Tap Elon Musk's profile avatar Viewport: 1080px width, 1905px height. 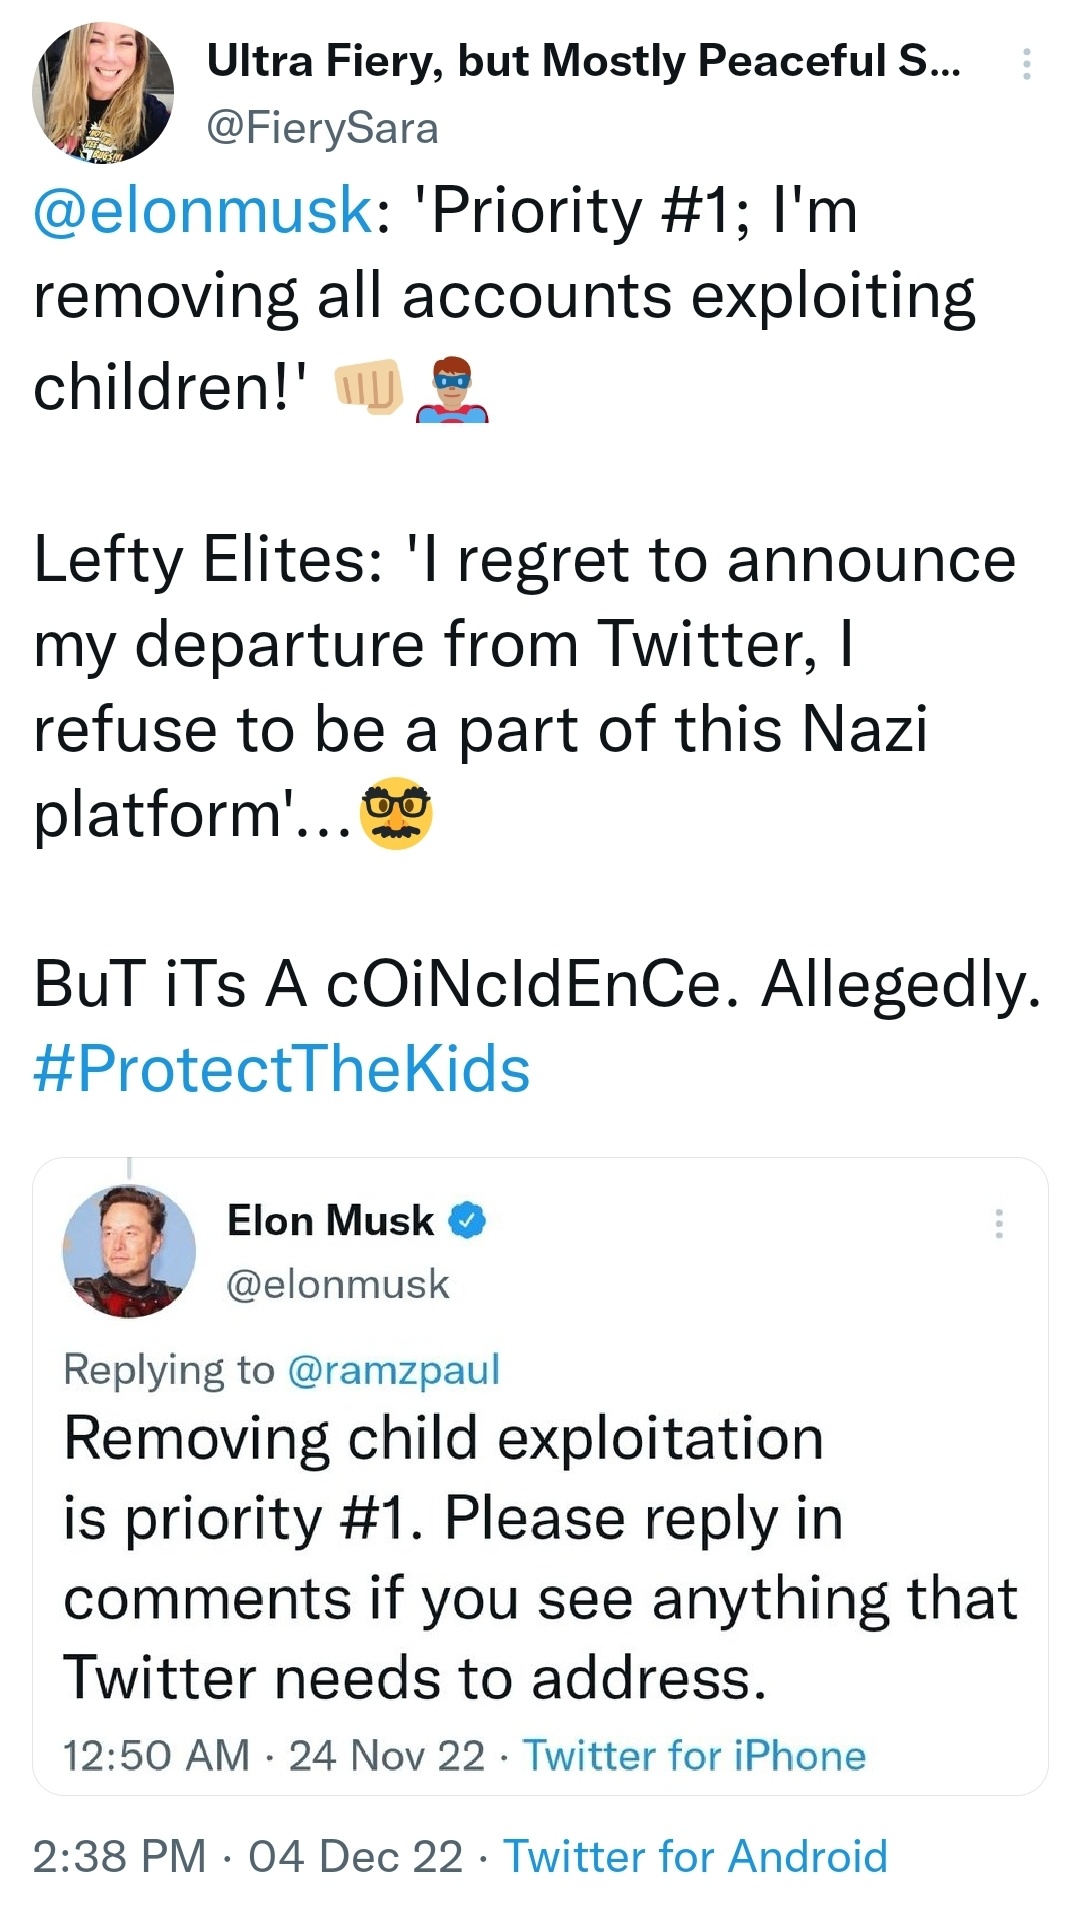click(x=129, y=1250)
